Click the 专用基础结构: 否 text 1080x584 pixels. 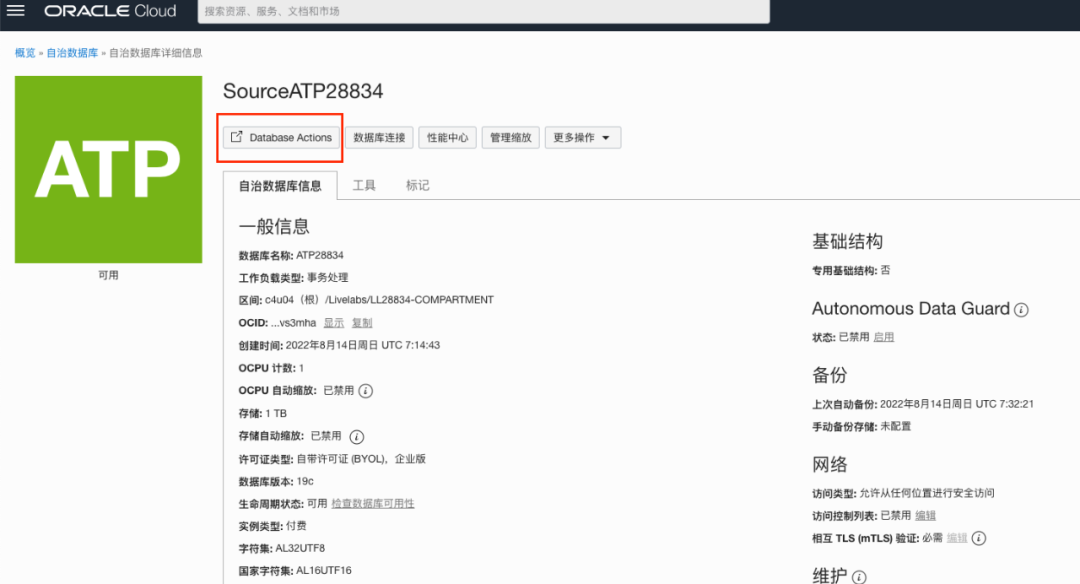coord(851,270)
